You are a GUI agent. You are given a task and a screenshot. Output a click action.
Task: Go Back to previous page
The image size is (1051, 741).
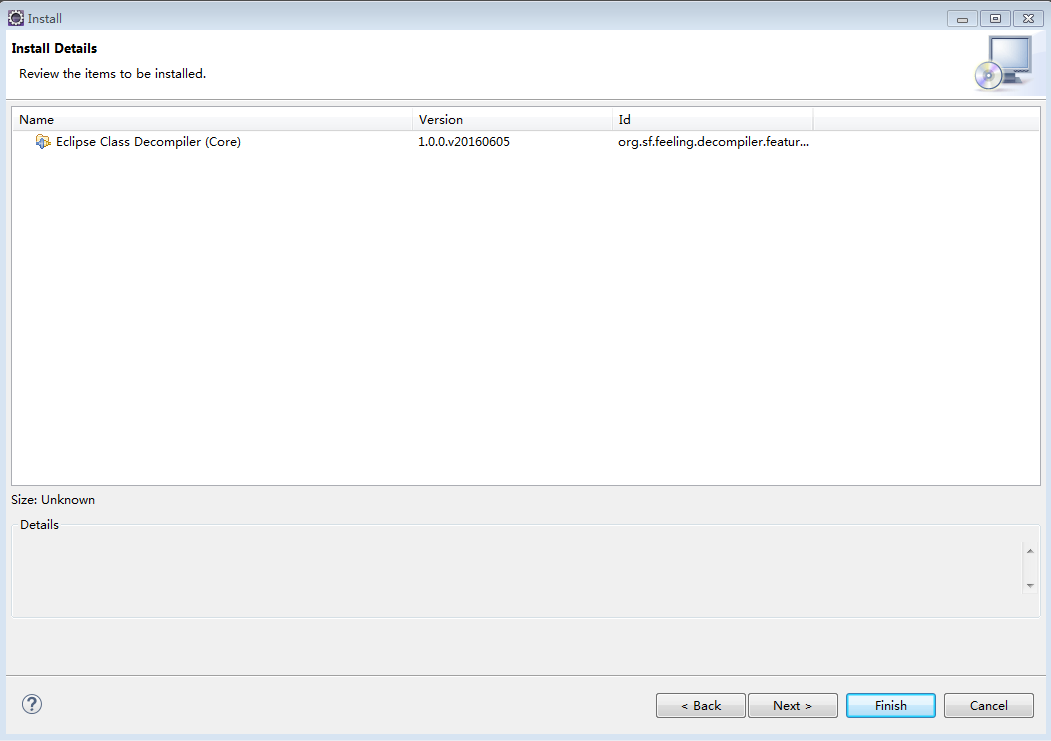pyautogui.click(x=700, y=705)
